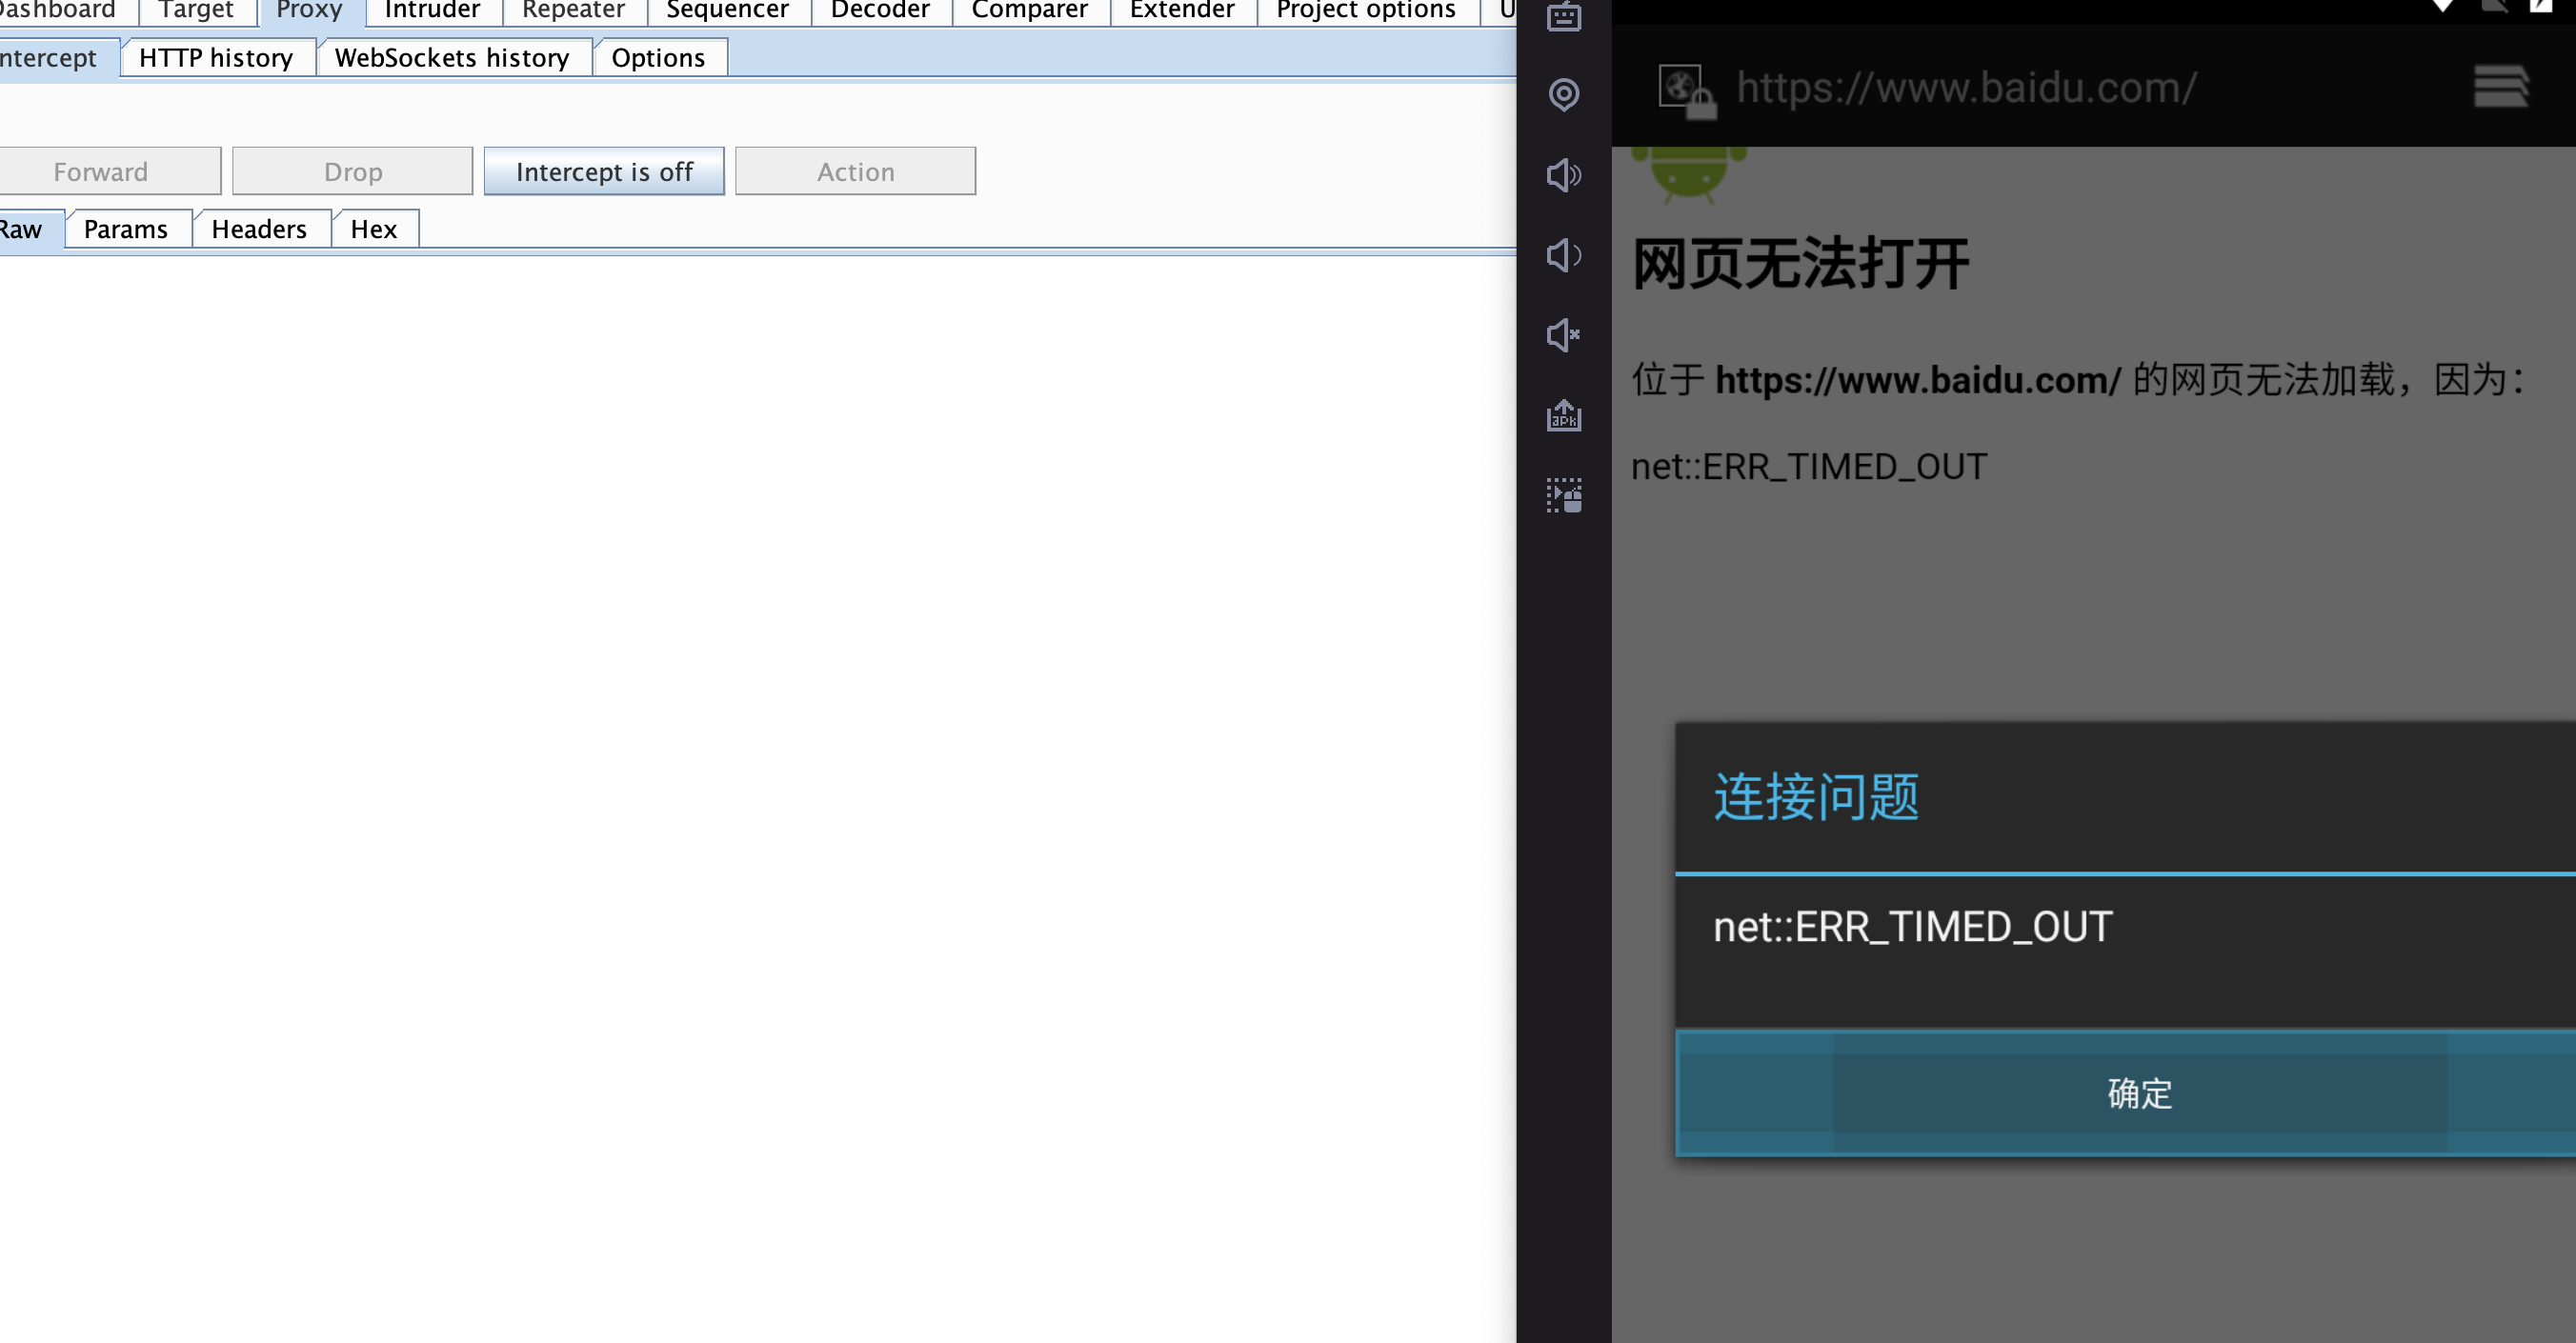The width and height of the screenshot is (2576, 1343).
Task: Open the Action button menu
Action: [856, 172]
